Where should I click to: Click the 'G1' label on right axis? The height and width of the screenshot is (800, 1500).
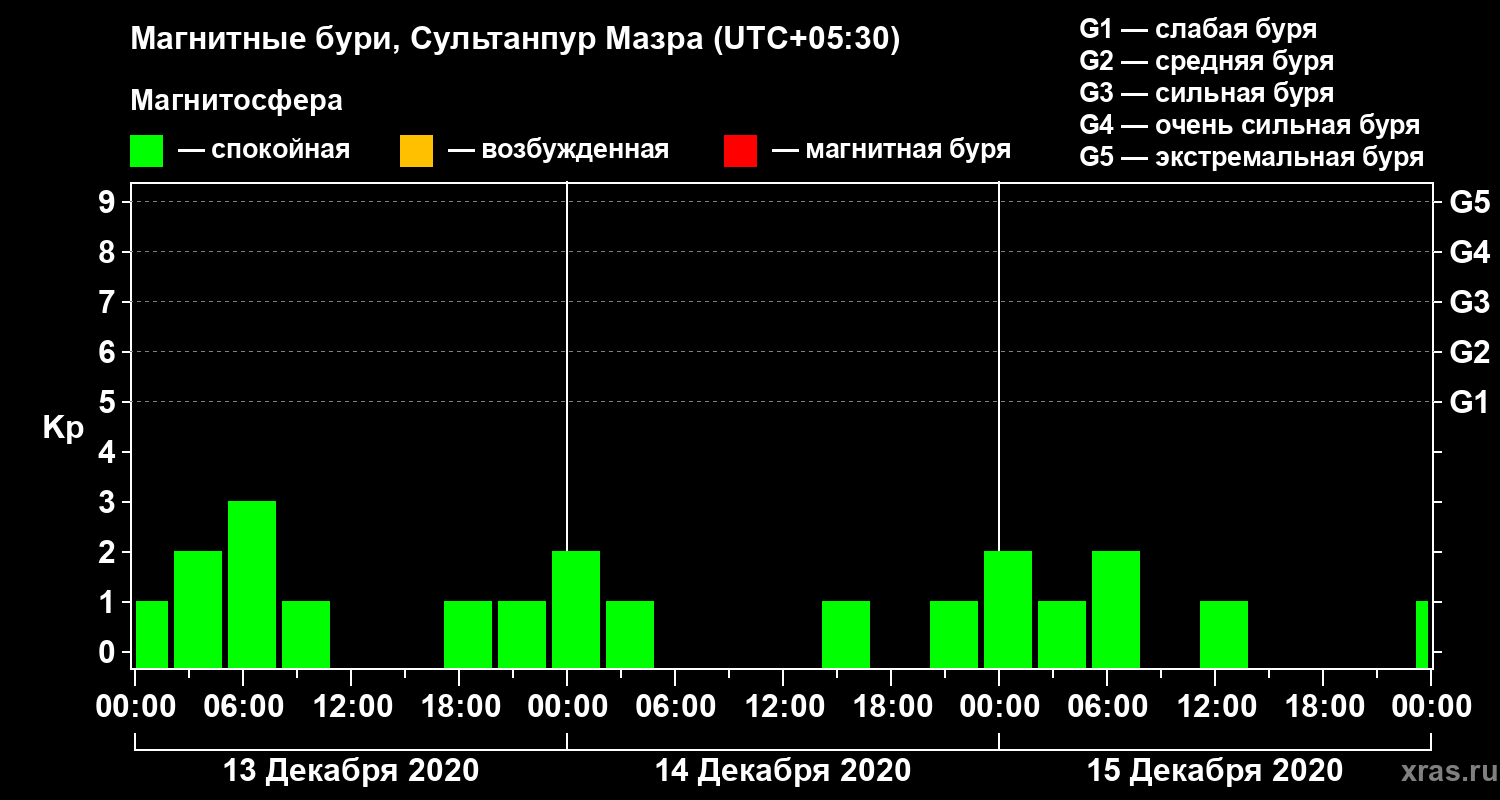point(1469,402)
